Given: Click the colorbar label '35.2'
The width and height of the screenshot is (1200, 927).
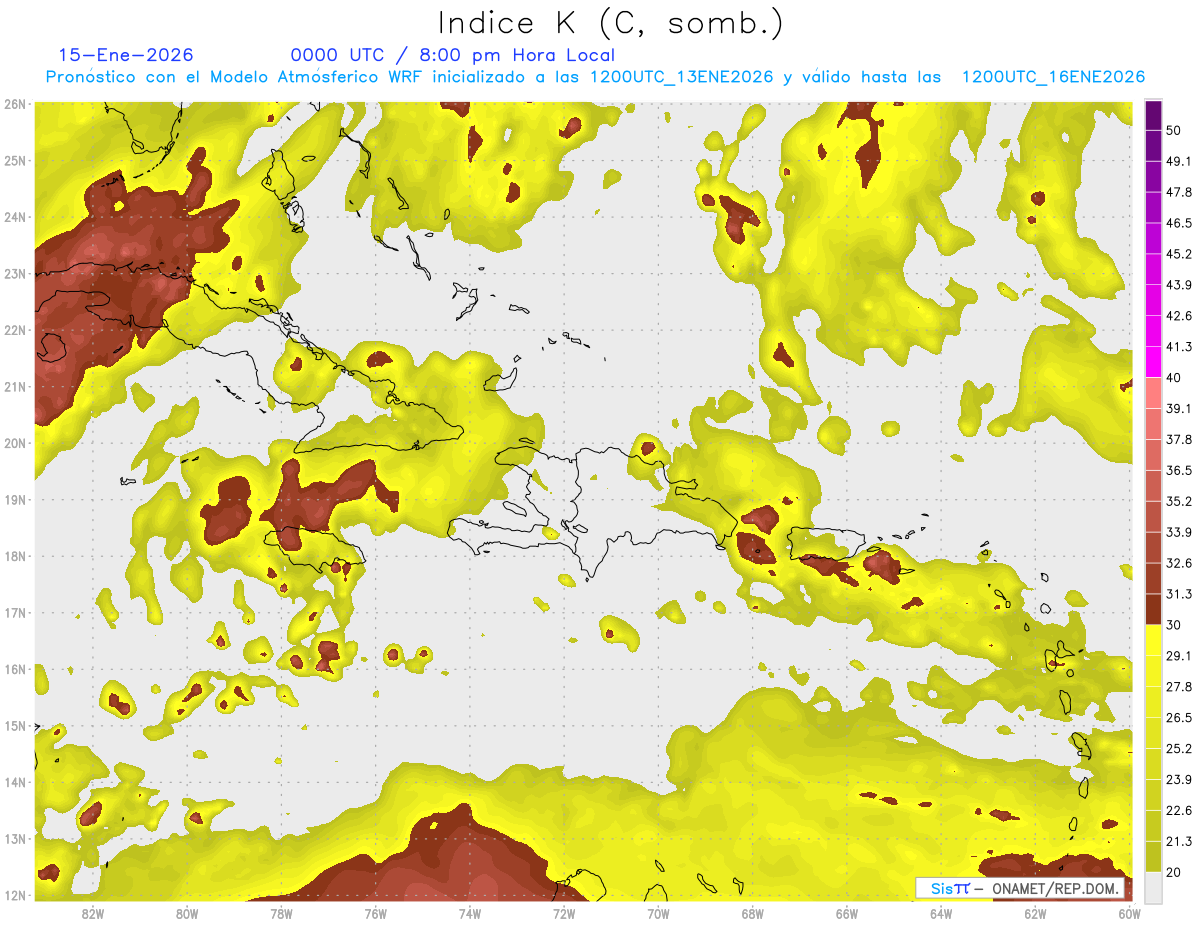Looking at the screenshot, I should (1178, 501).
